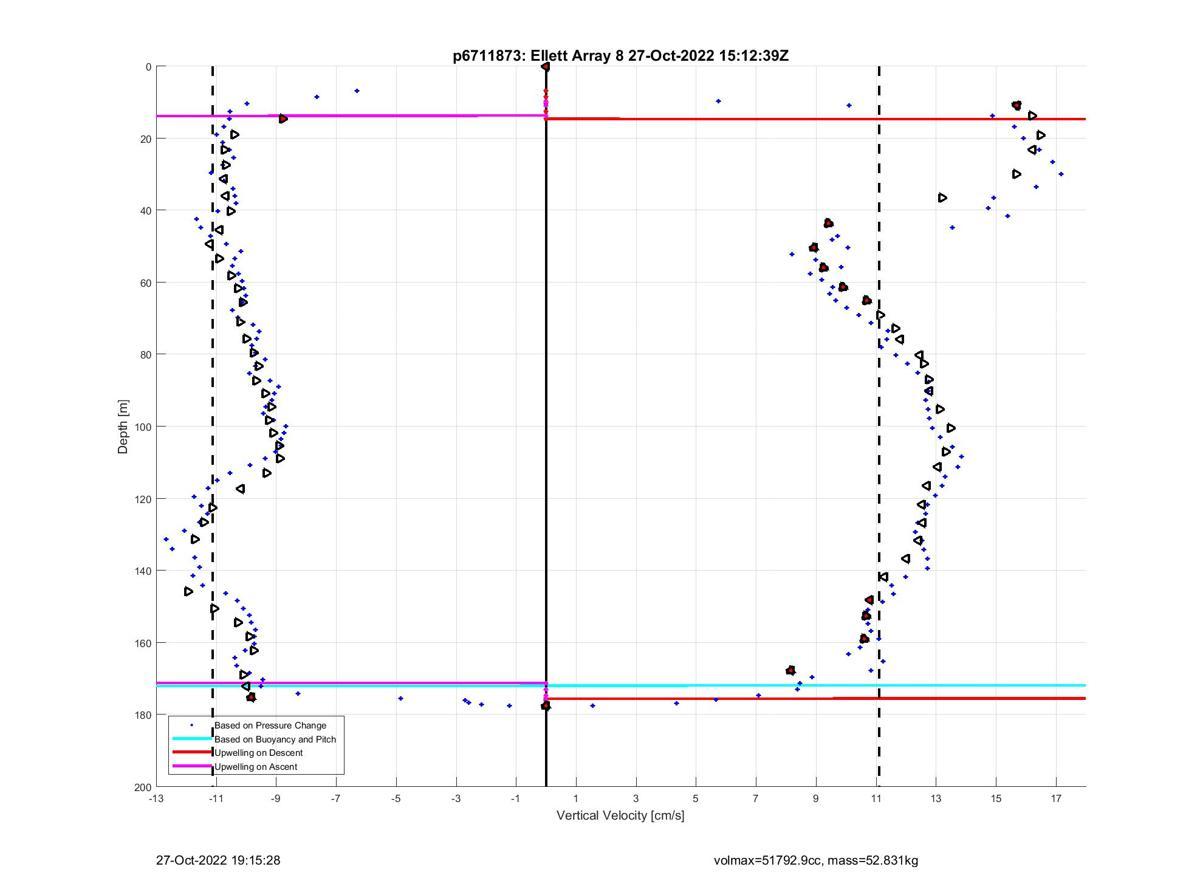Select the 'Depth [m]' y-axis label
The image size is (1200, 885).
coord(124,427)
